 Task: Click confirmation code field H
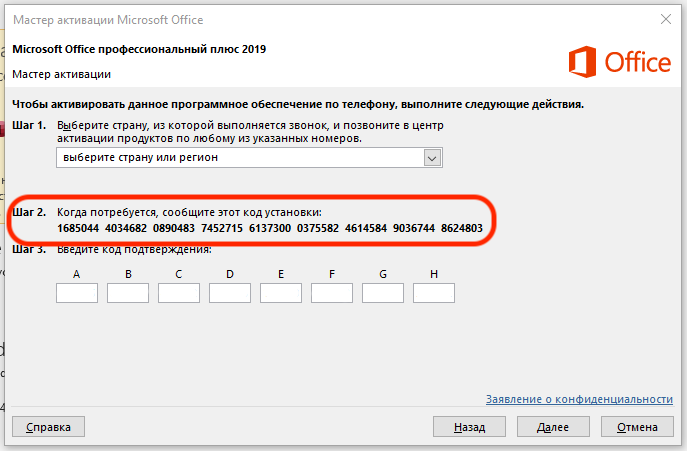point(433,293)
